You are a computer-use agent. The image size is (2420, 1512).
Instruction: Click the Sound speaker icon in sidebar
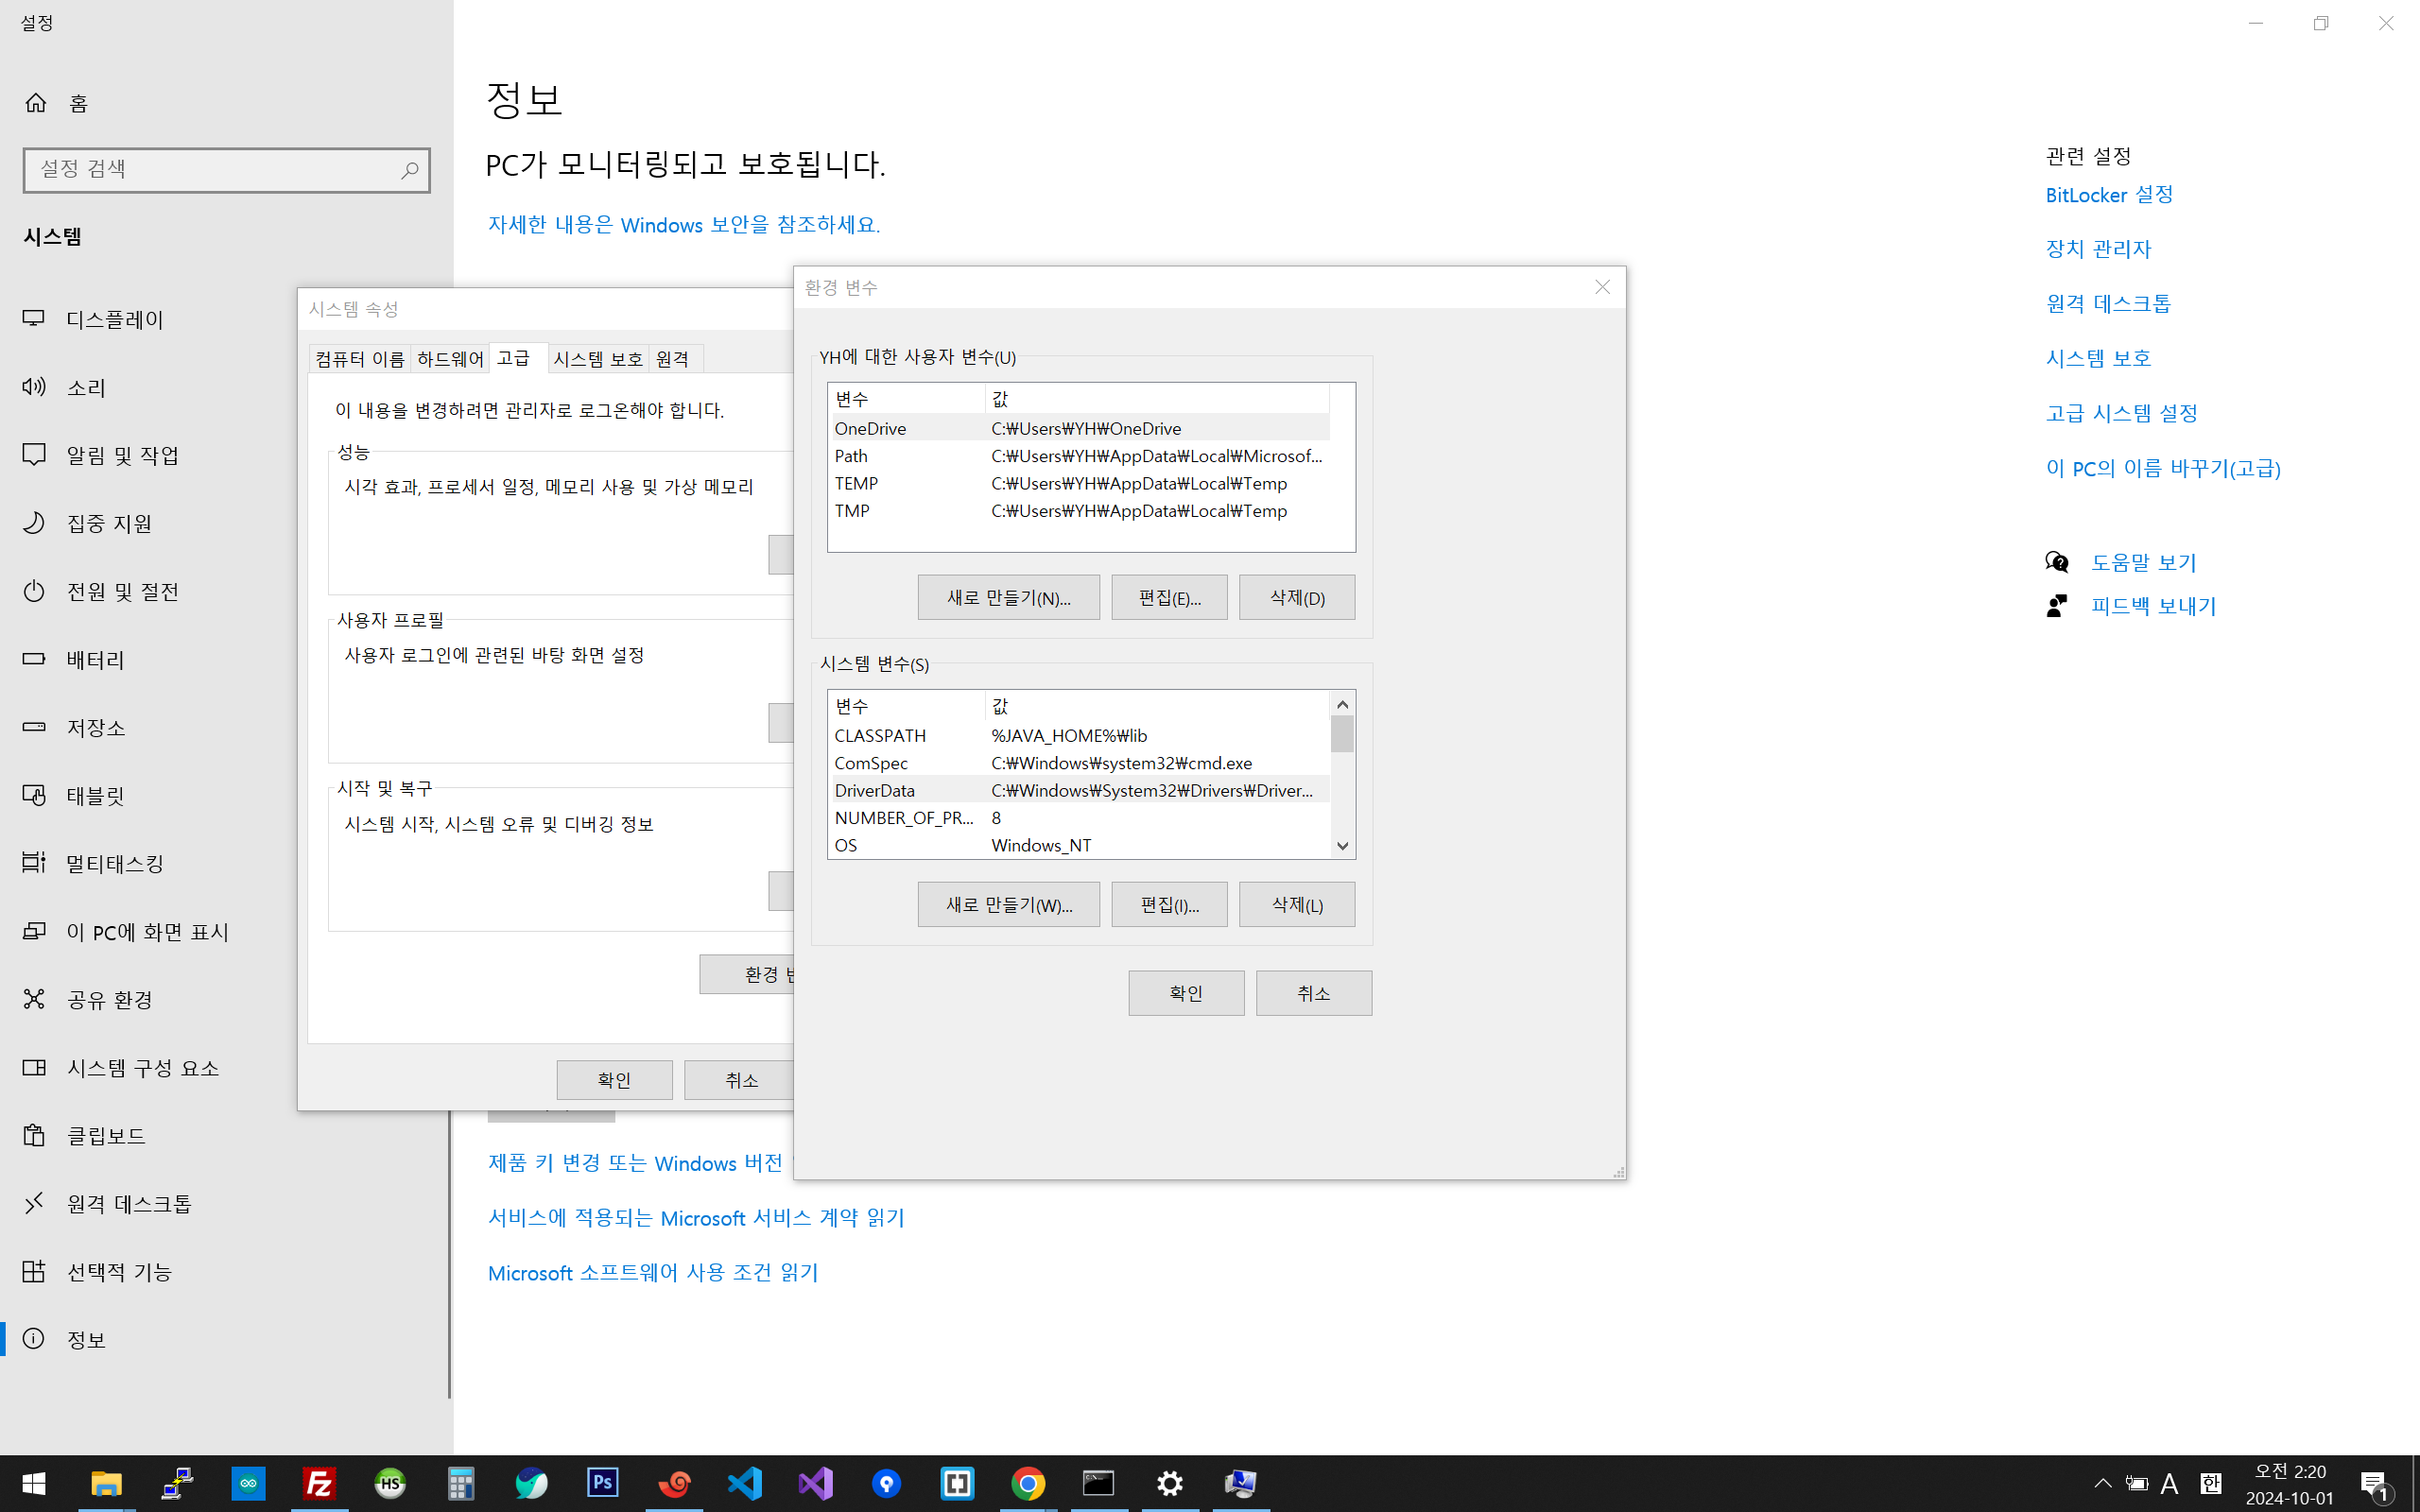[34, 387]
